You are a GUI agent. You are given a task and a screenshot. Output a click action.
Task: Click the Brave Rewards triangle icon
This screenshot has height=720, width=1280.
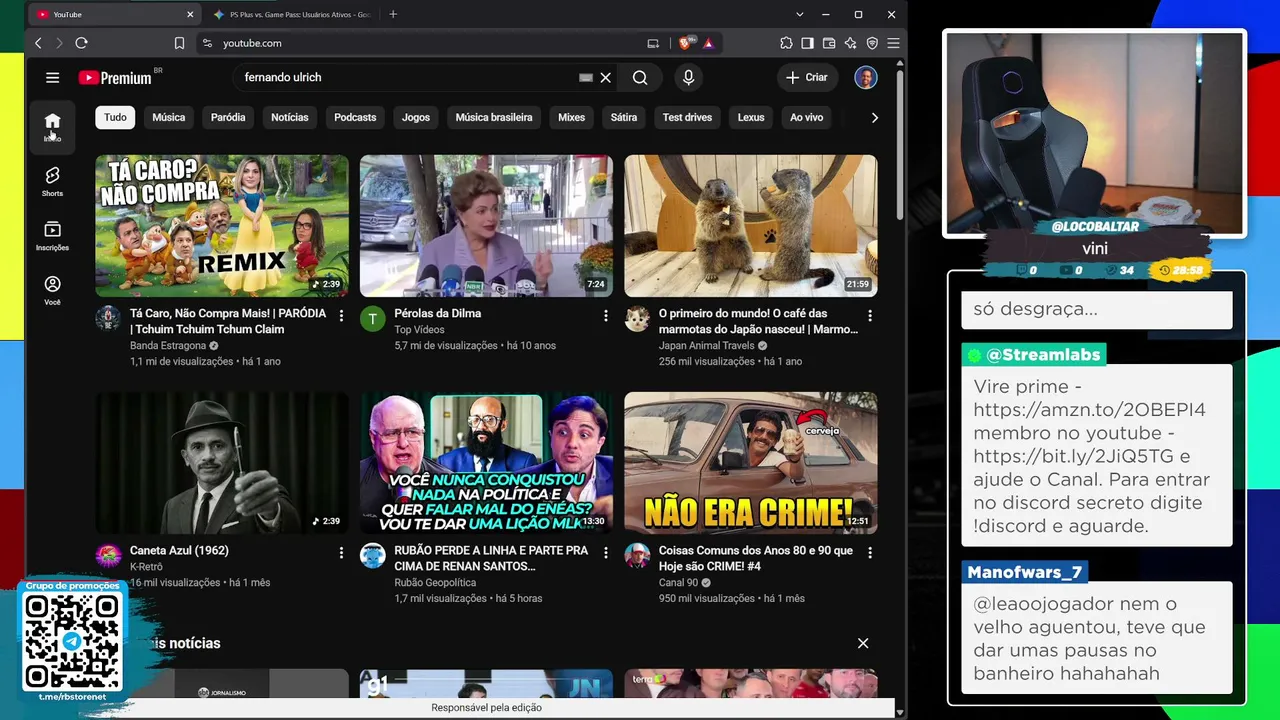tap(708, 43)
